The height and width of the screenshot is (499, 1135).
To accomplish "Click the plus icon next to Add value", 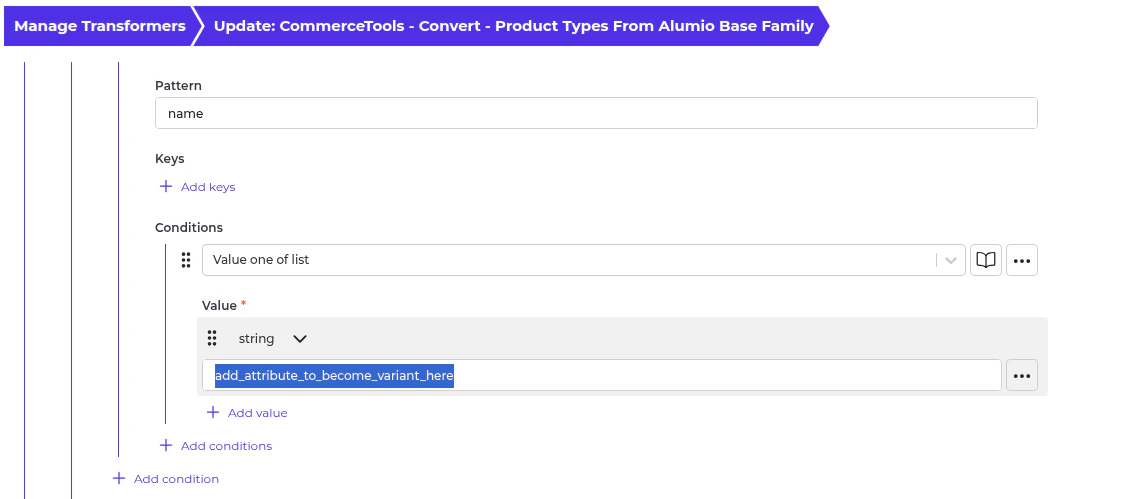I will [x=212, y=412].
